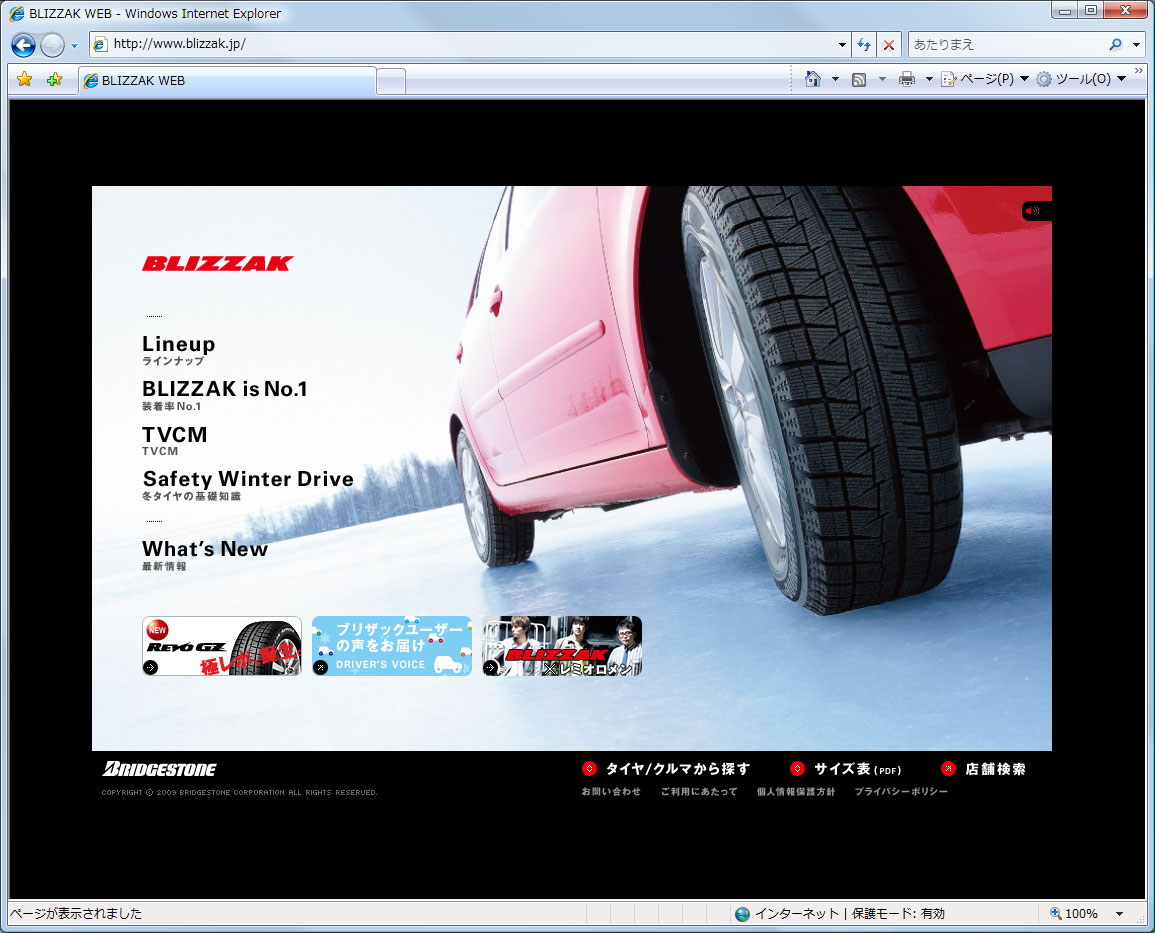Open the Safety Winter Drive section

[248, 485]
